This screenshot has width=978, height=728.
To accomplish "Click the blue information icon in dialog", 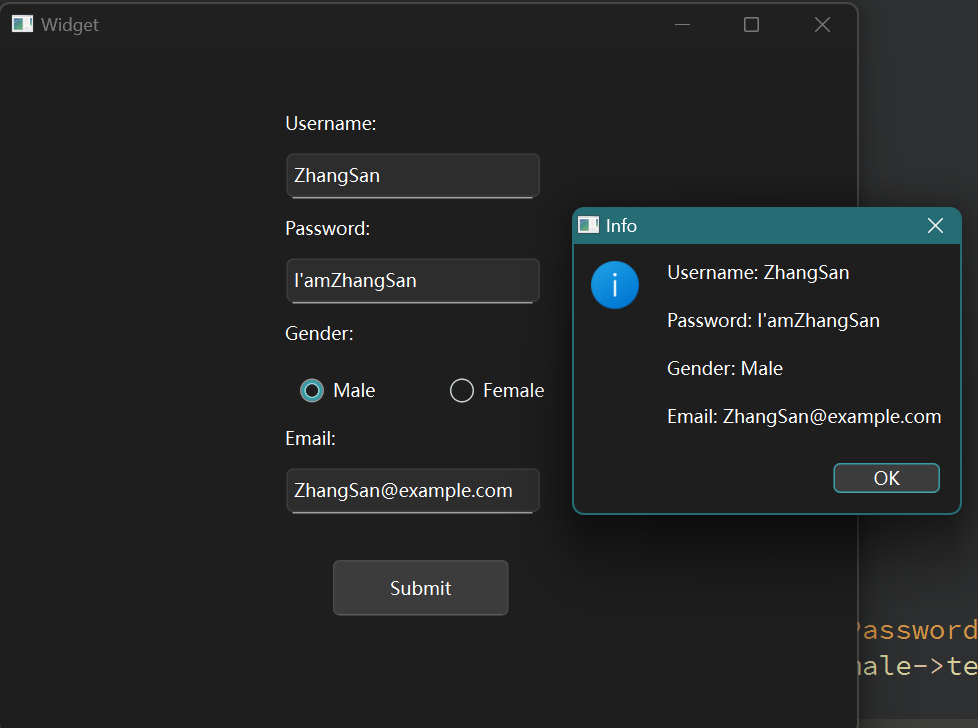I will coord(615,285).
